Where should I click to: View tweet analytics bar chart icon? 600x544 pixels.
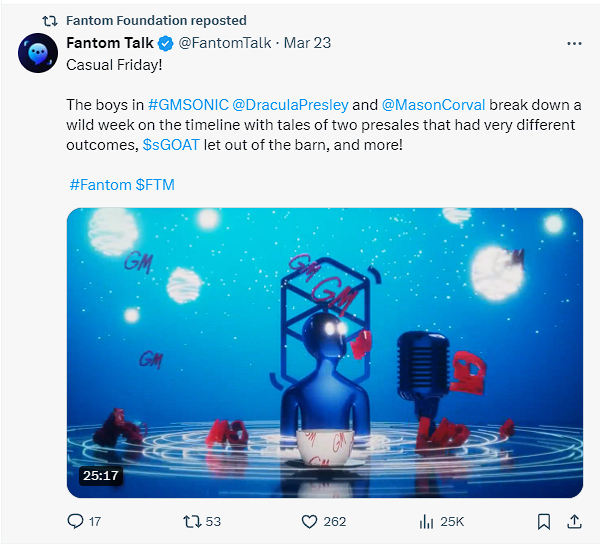[426, 521]
